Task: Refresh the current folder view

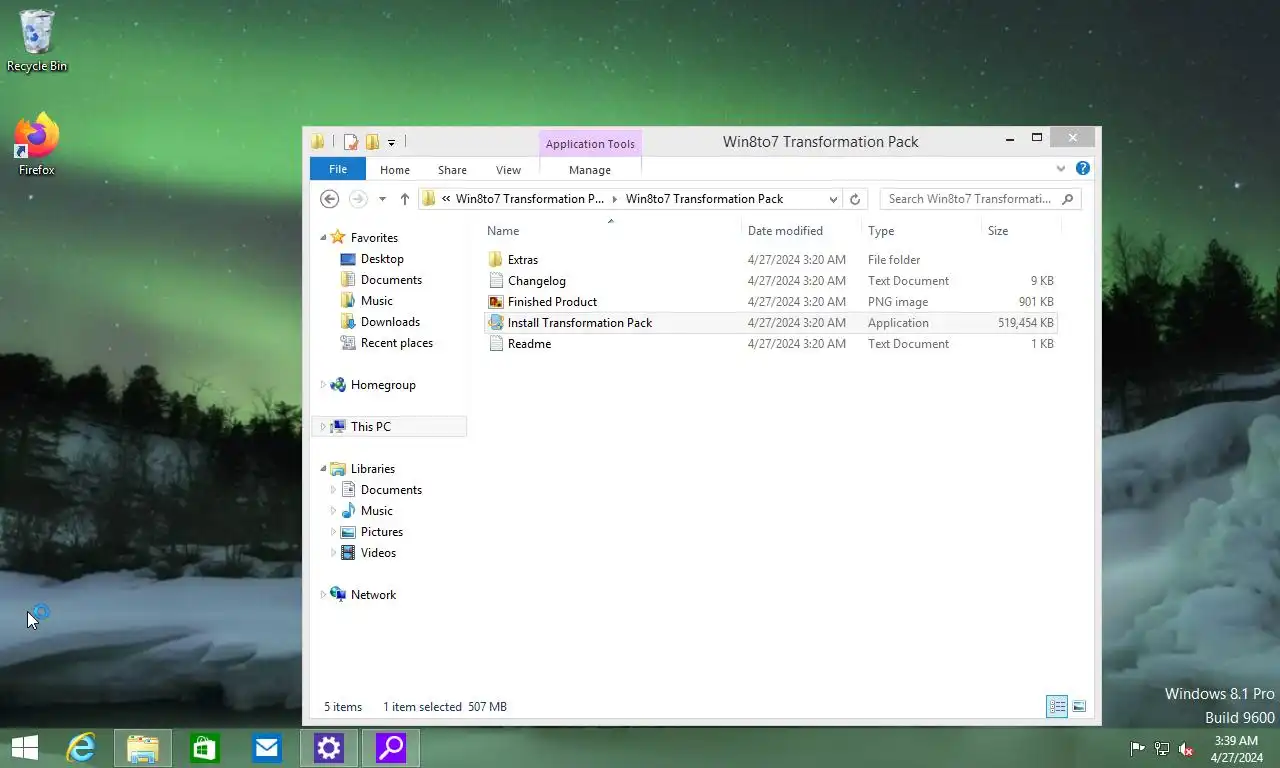Action: 855,199
